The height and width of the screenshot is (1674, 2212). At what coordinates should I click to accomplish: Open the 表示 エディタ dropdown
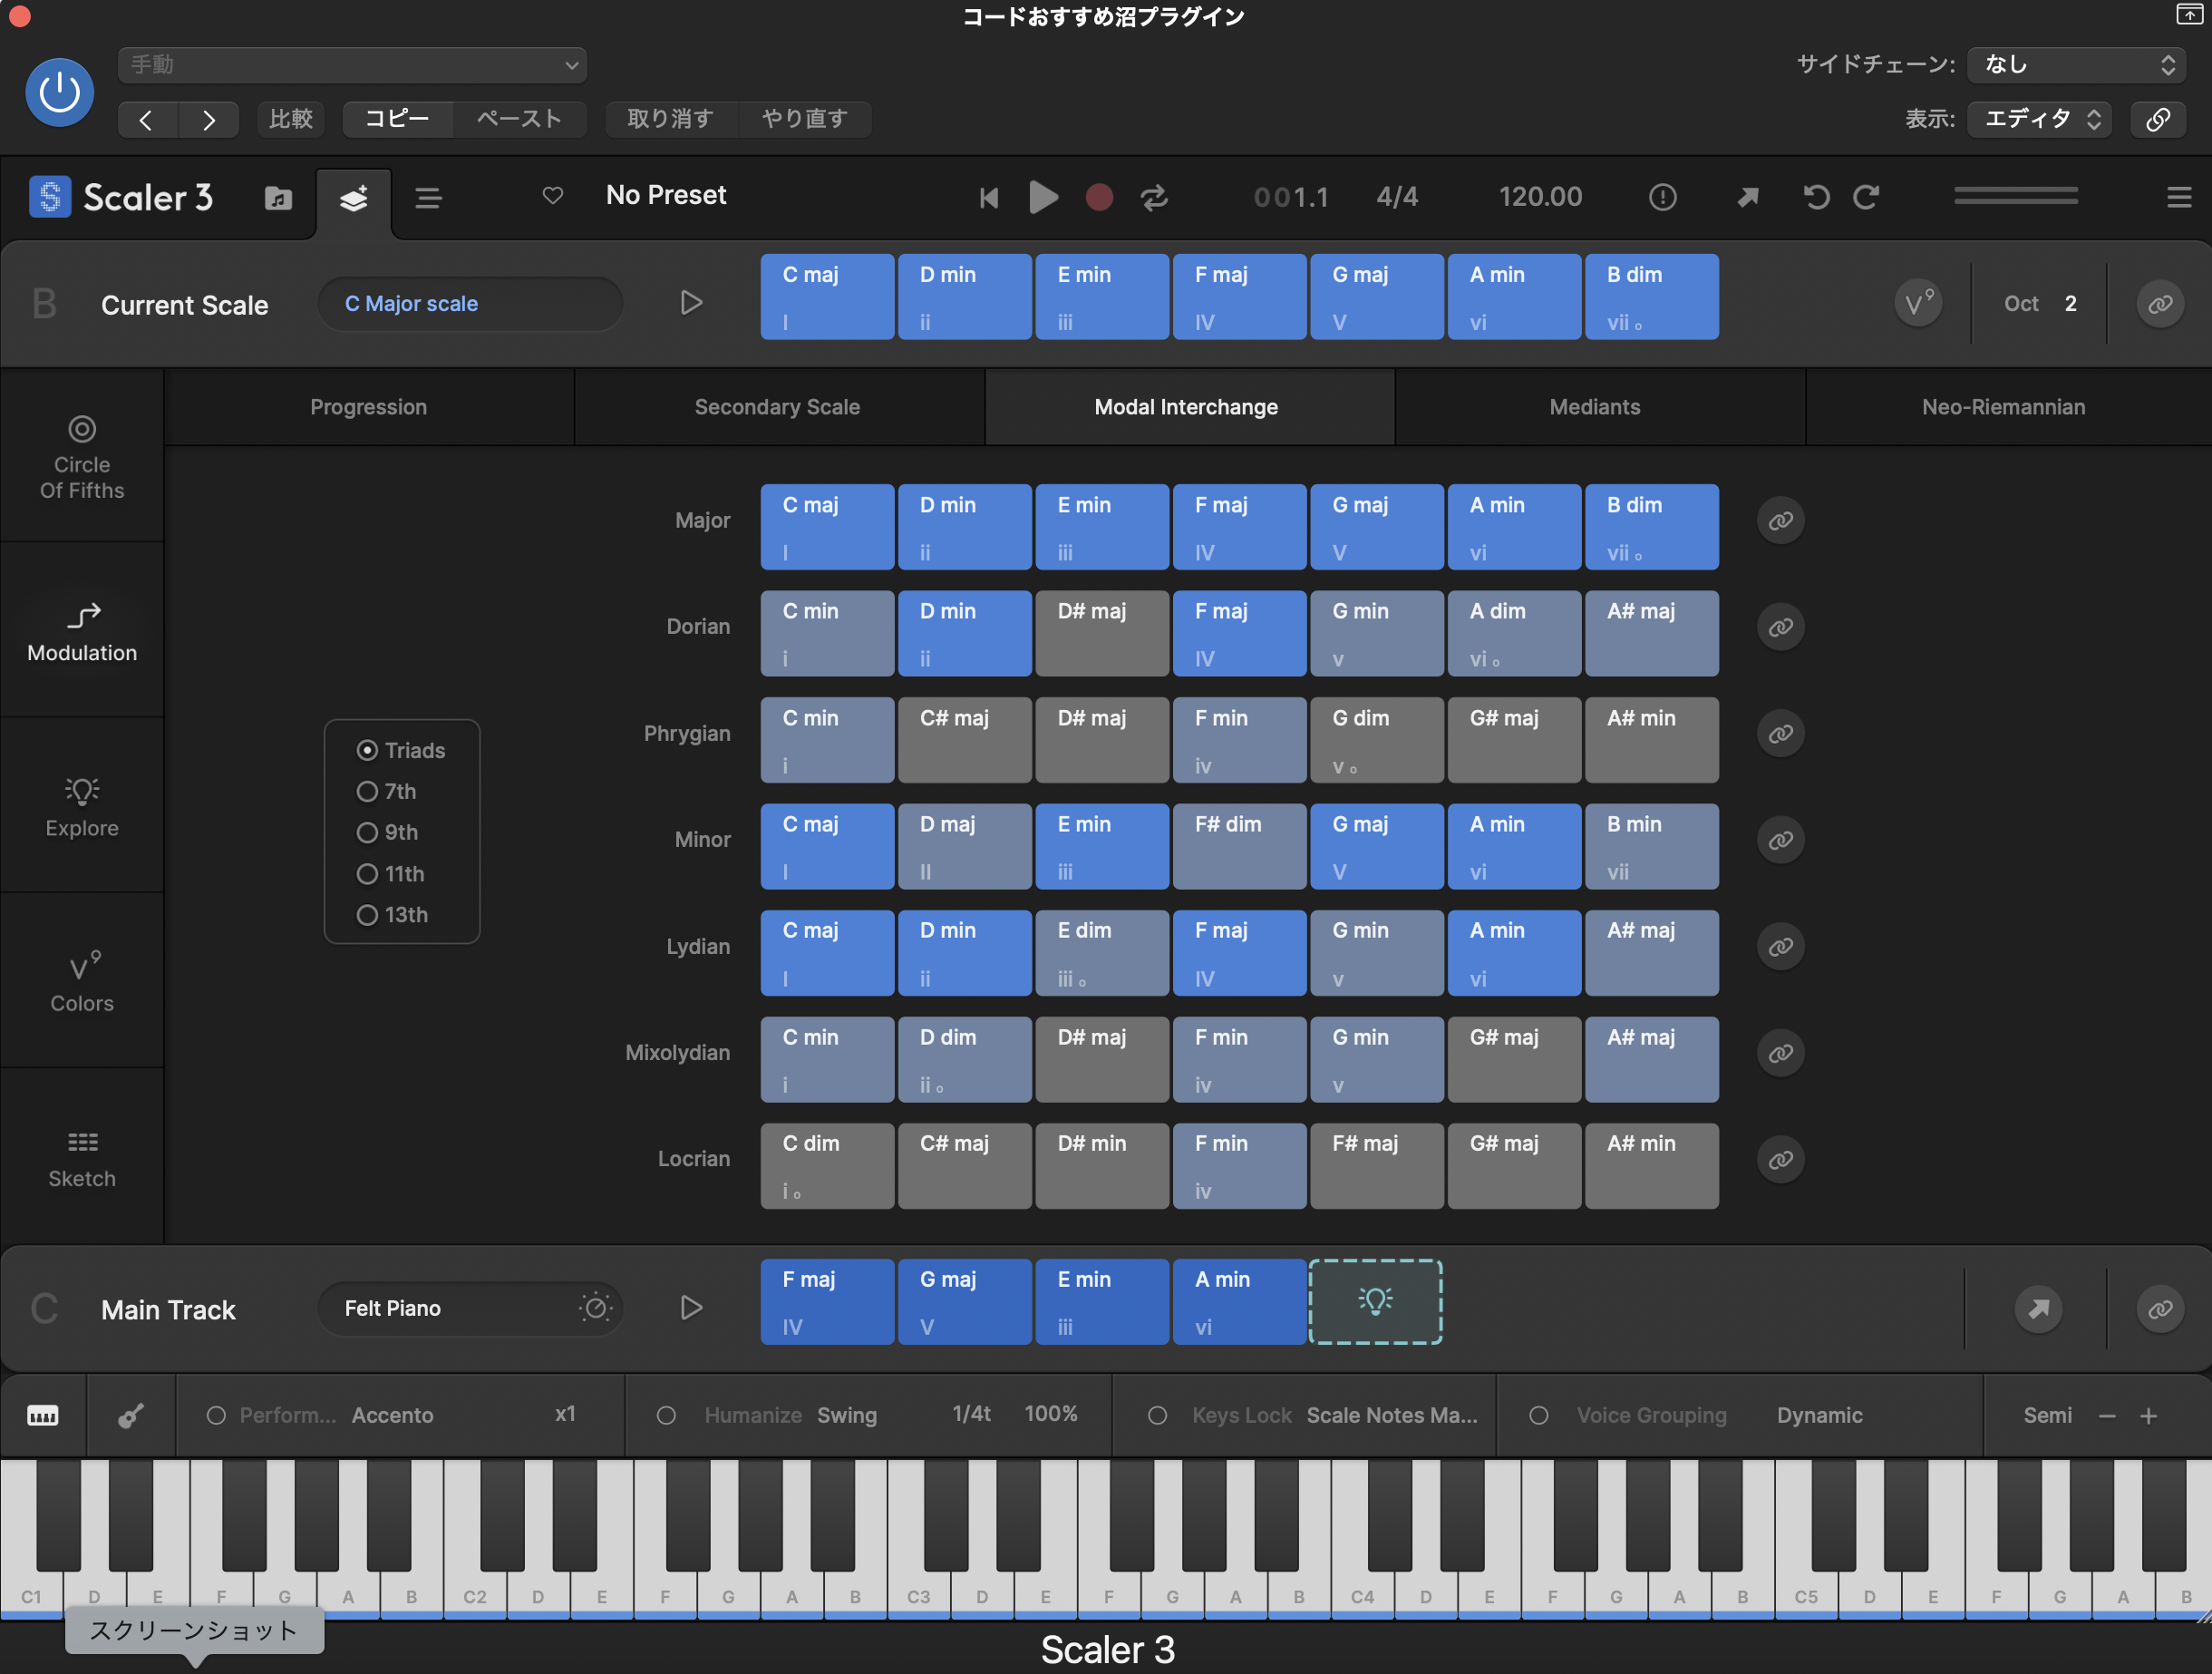point(2039,119)
